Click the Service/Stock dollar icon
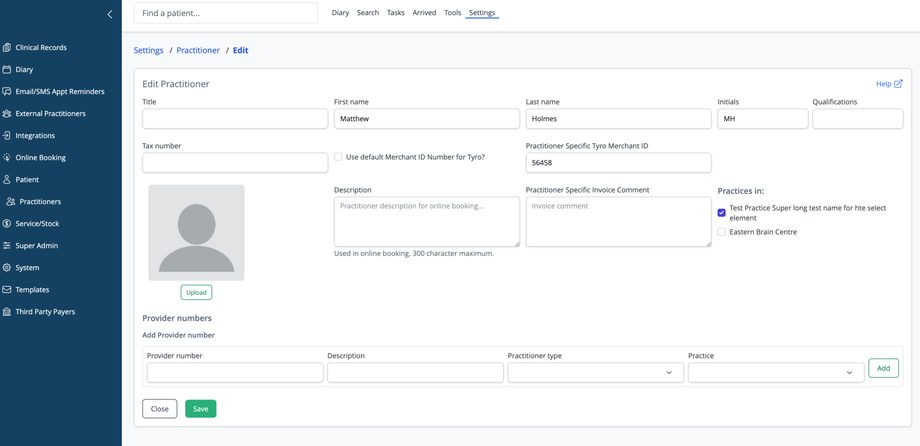The width and height of the screenshot is (920, 446). tap(7, 224)
